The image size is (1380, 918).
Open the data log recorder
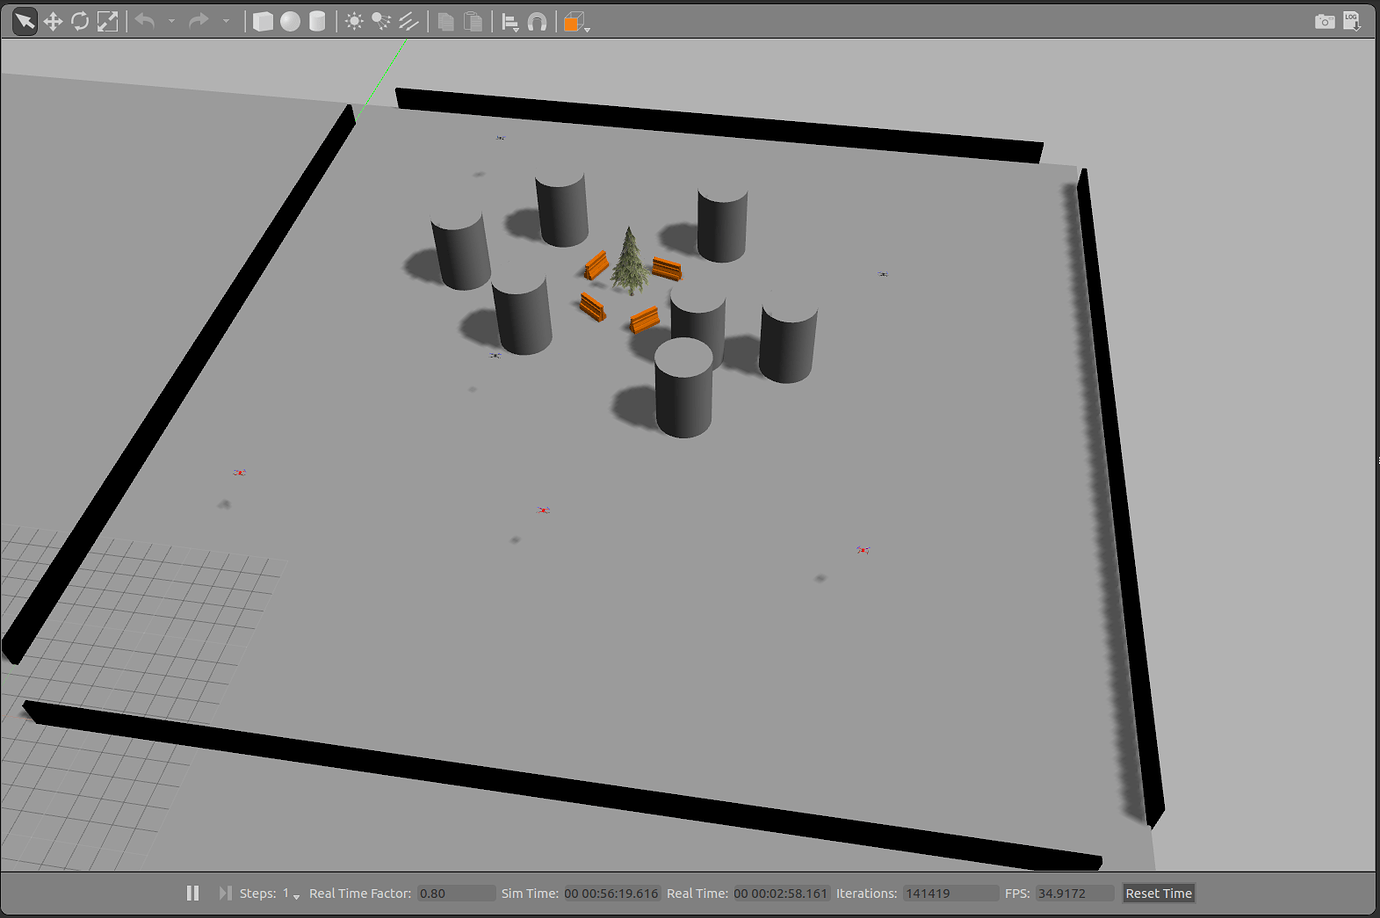click(1351, 21)
